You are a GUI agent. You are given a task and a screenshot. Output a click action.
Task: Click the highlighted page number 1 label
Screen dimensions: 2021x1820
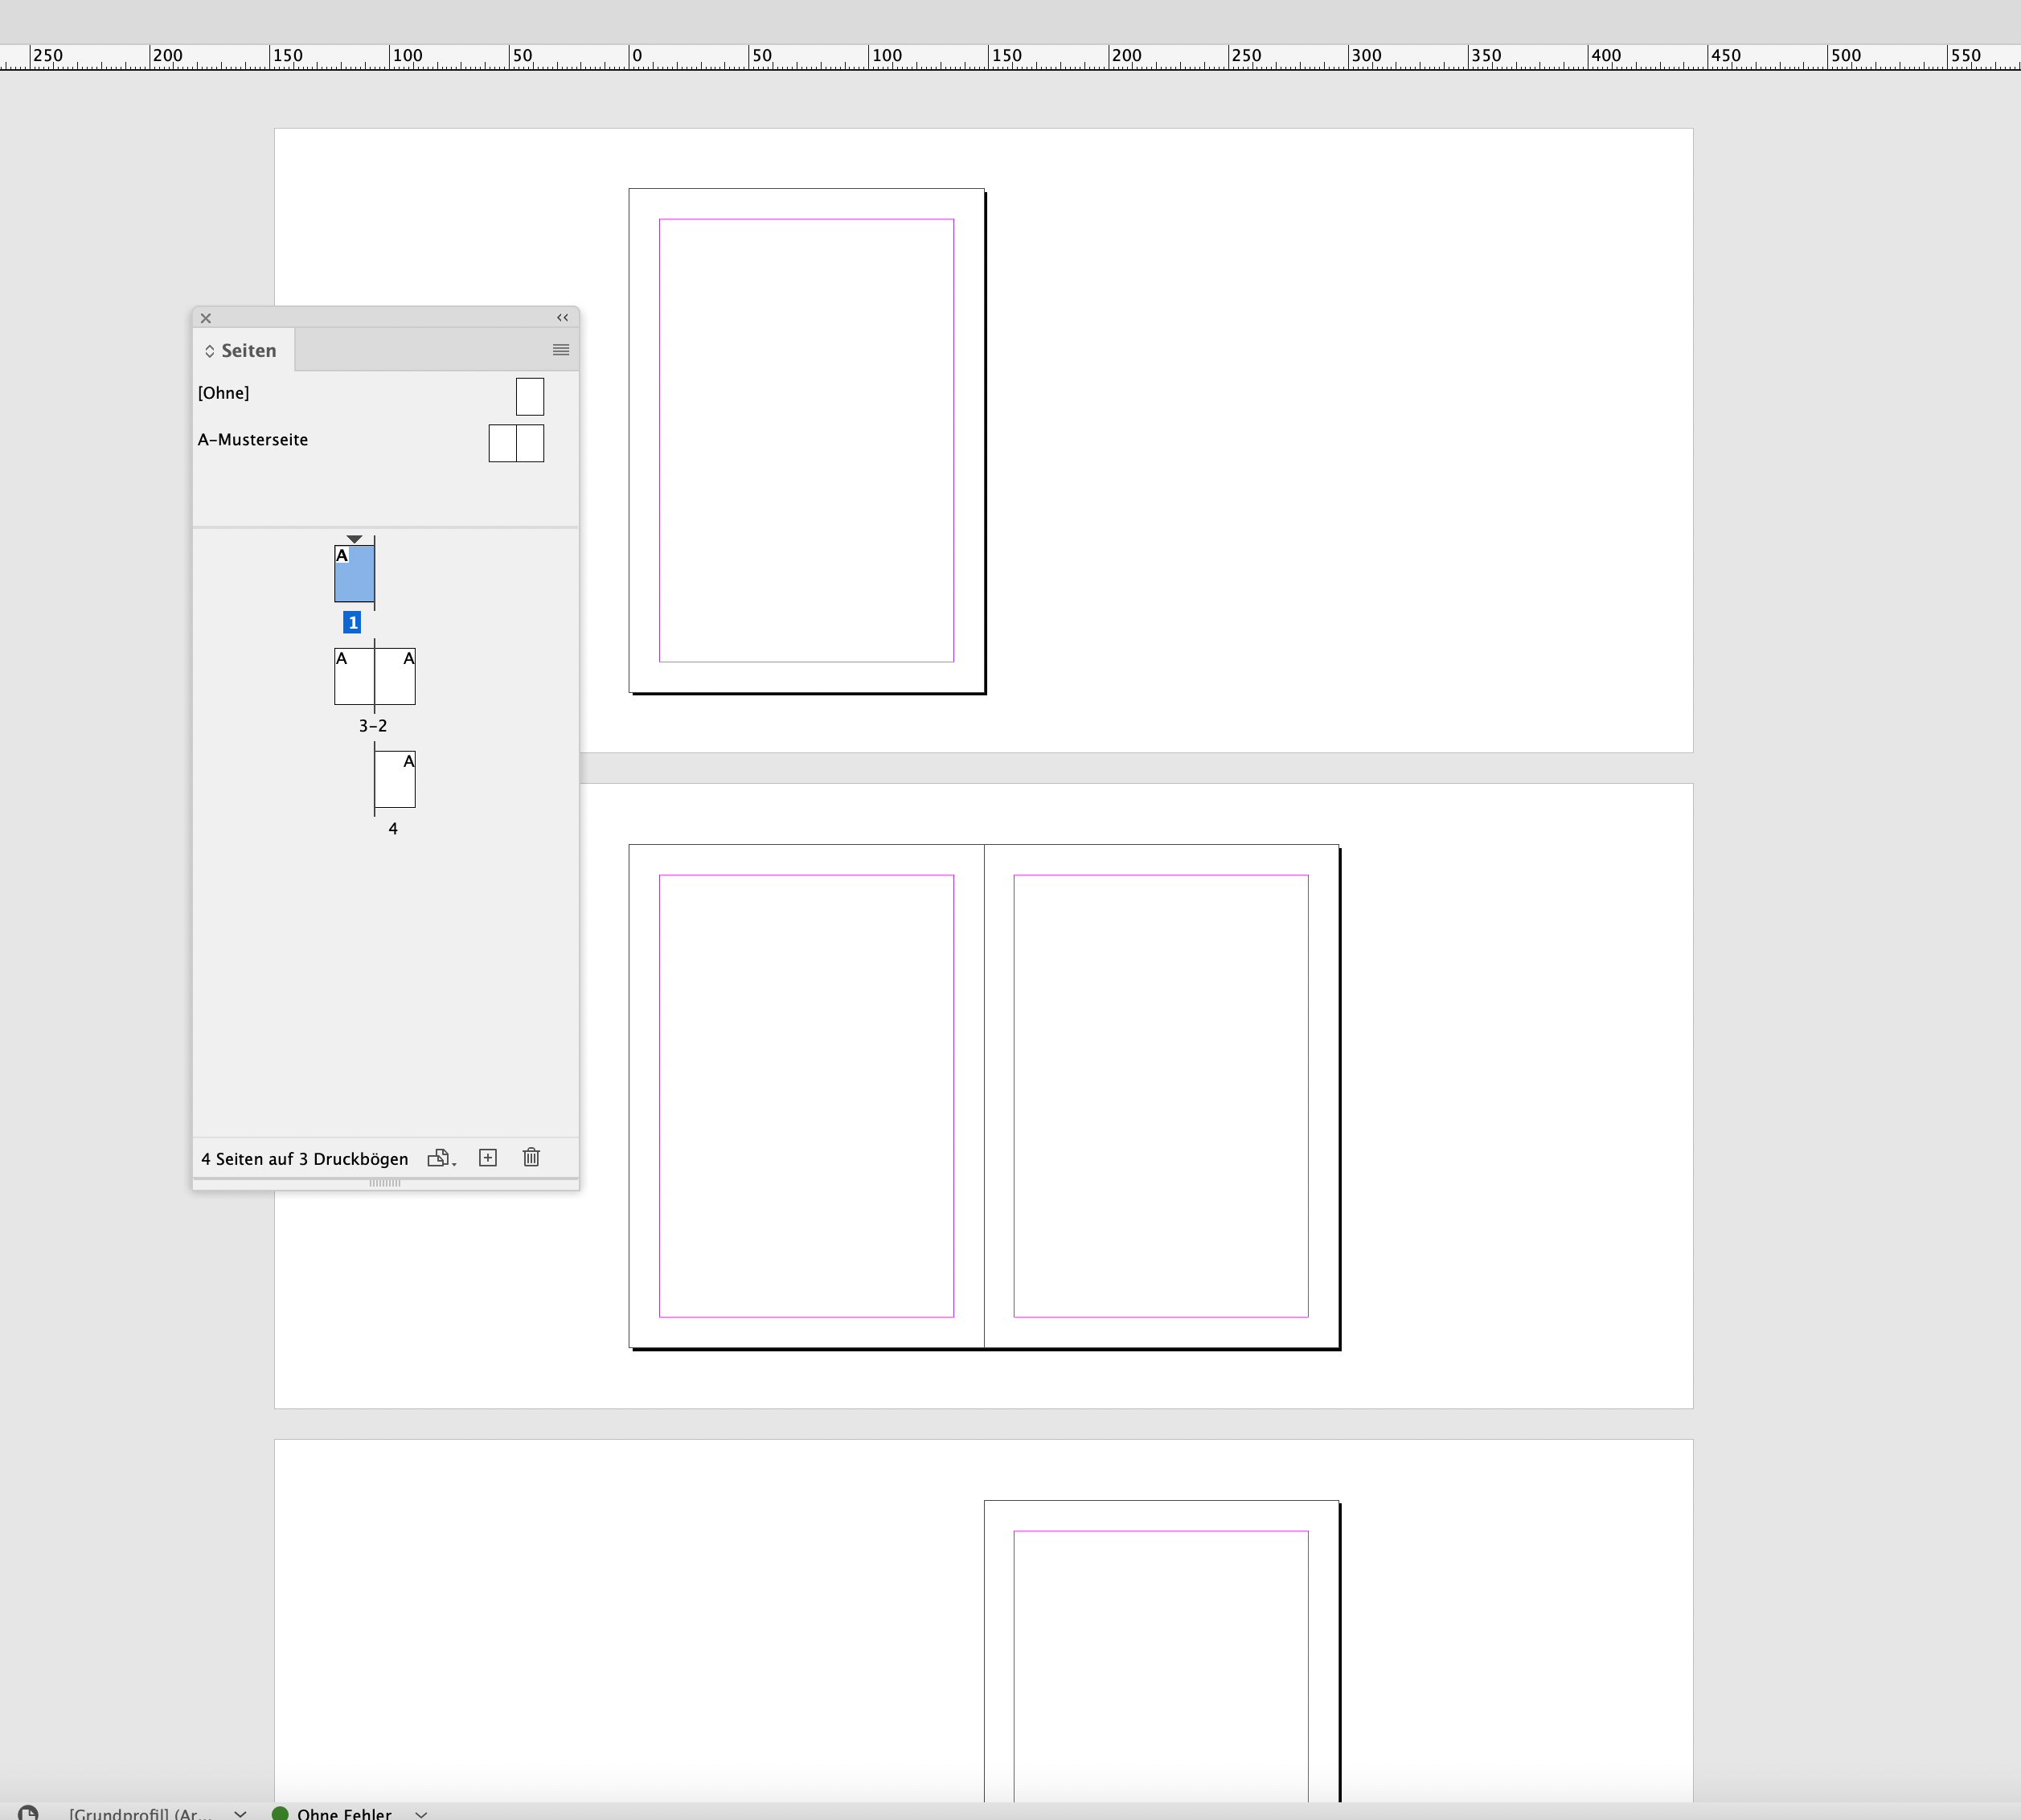[x=353, y=621]
